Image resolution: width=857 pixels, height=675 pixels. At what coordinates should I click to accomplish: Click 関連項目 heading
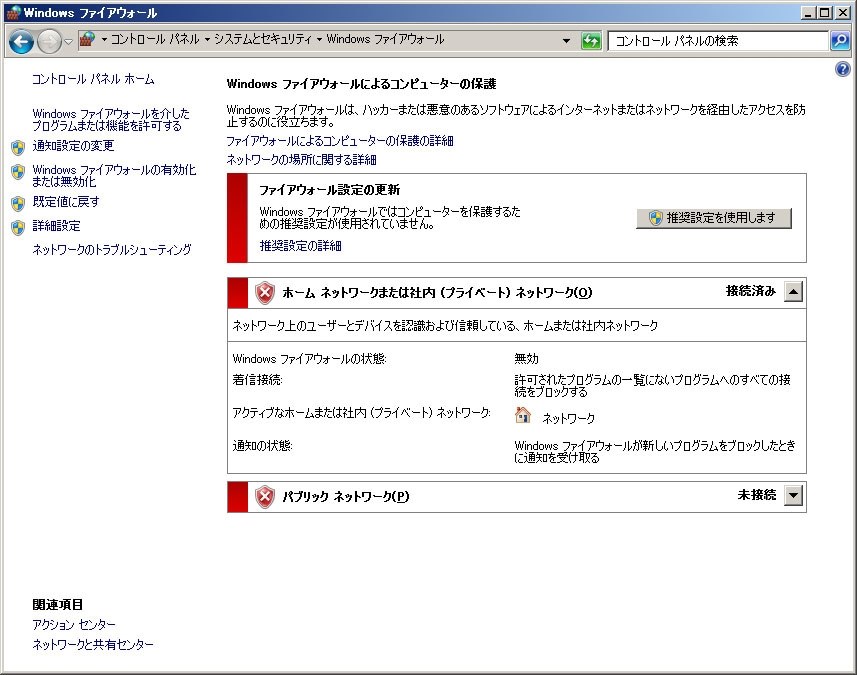tap(57, 604)
